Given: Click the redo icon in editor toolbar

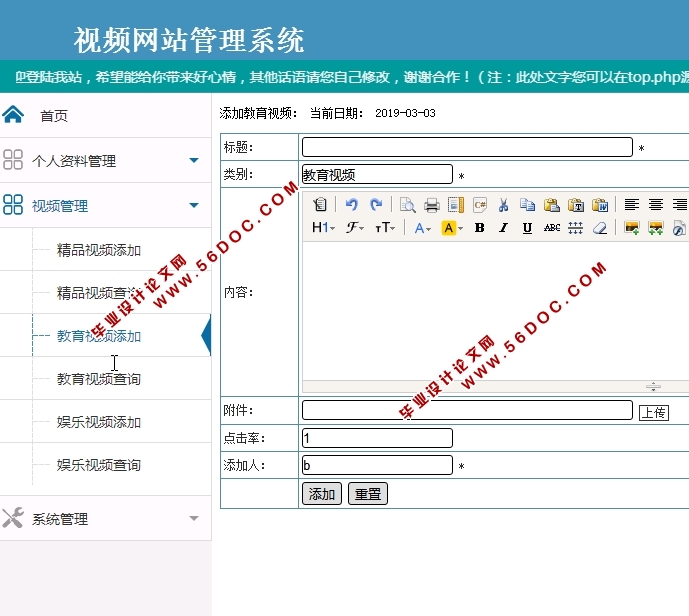Looking at the screenshot, I should (376, 205).
